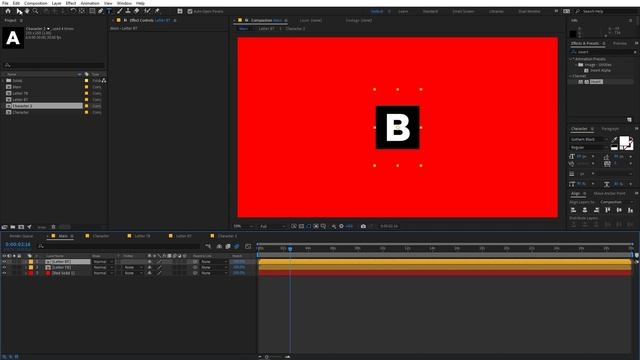Select the Pen tool
640x360 pixels.
tap(100, 11)
